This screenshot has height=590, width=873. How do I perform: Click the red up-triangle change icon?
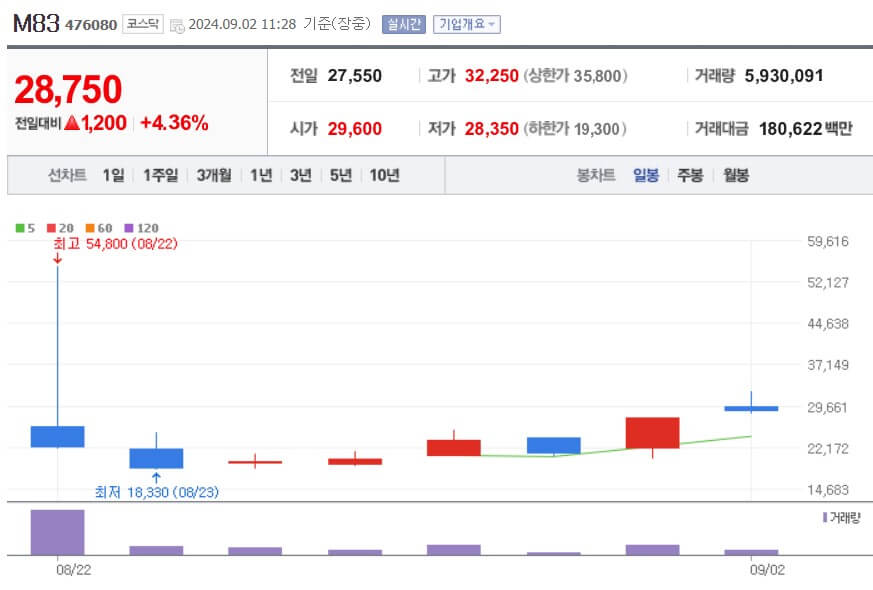click(x=72, y=123)
